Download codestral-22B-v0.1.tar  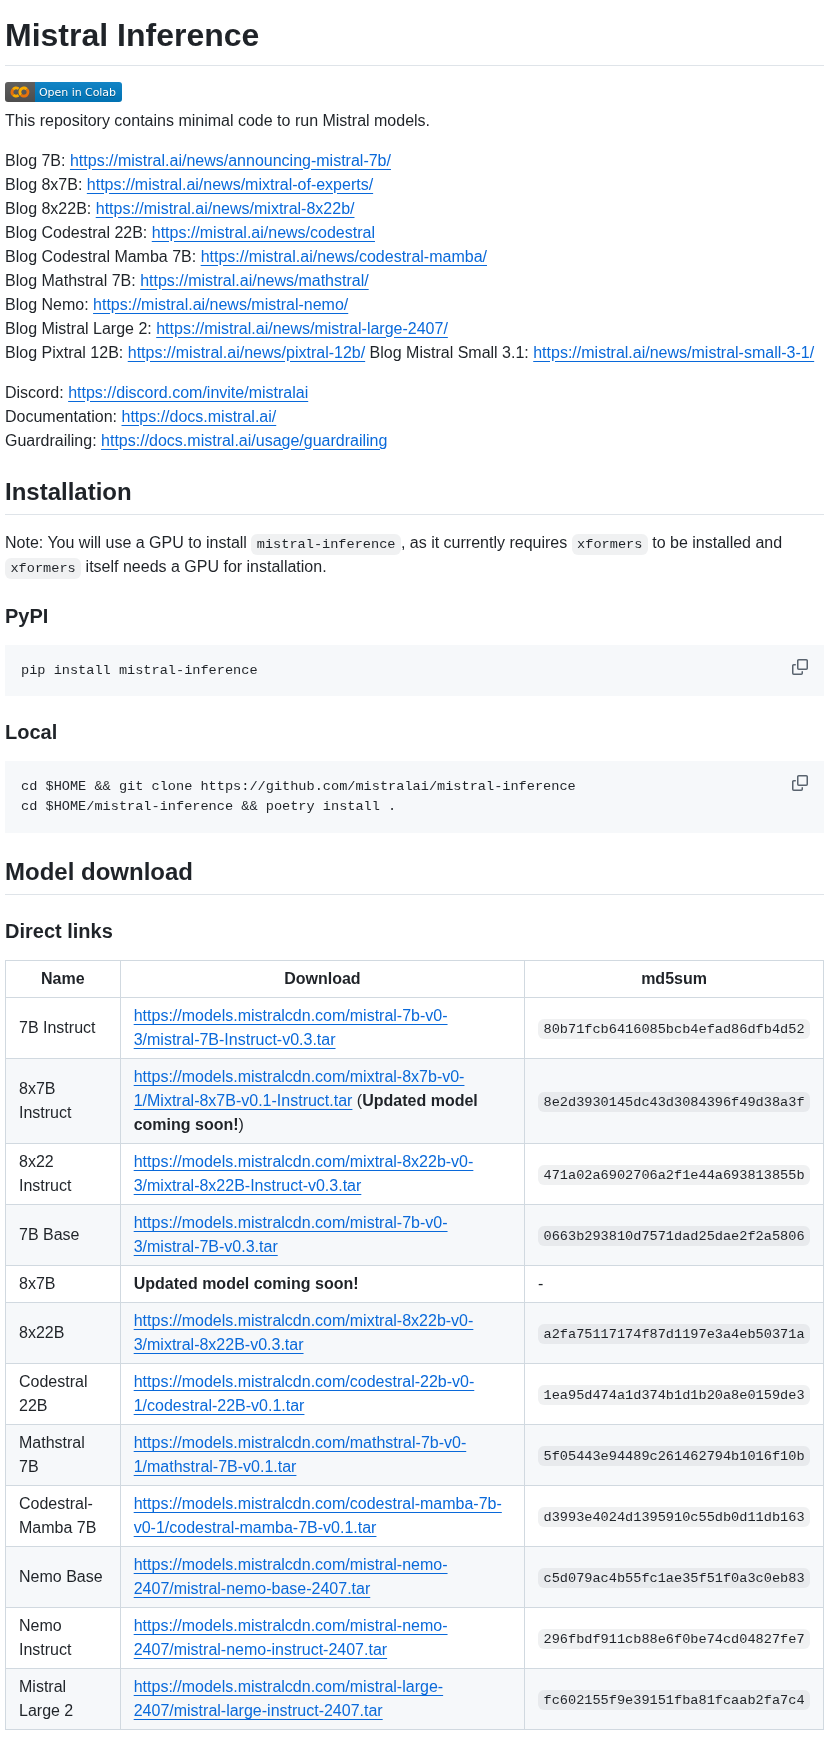coord(304,1394)
